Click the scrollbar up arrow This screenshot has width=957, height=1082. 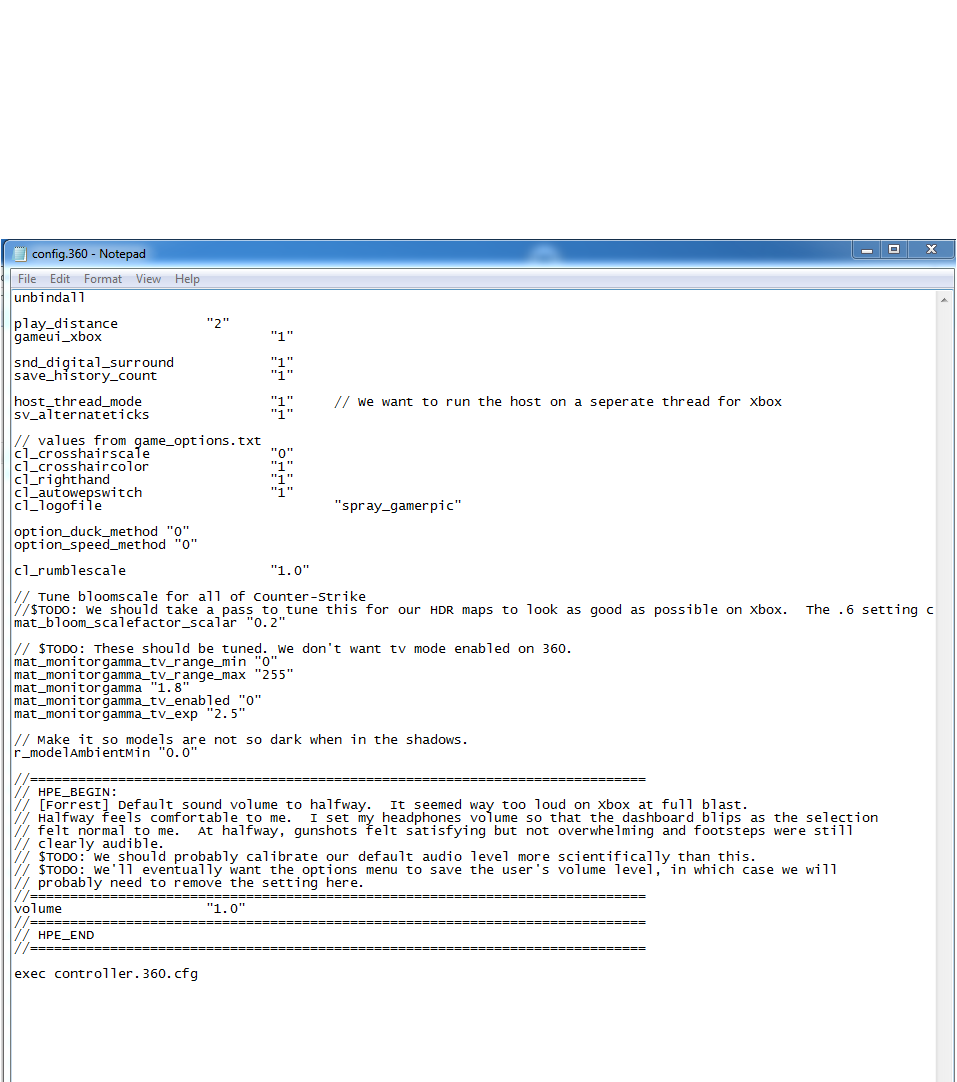(x=945, y=299)
